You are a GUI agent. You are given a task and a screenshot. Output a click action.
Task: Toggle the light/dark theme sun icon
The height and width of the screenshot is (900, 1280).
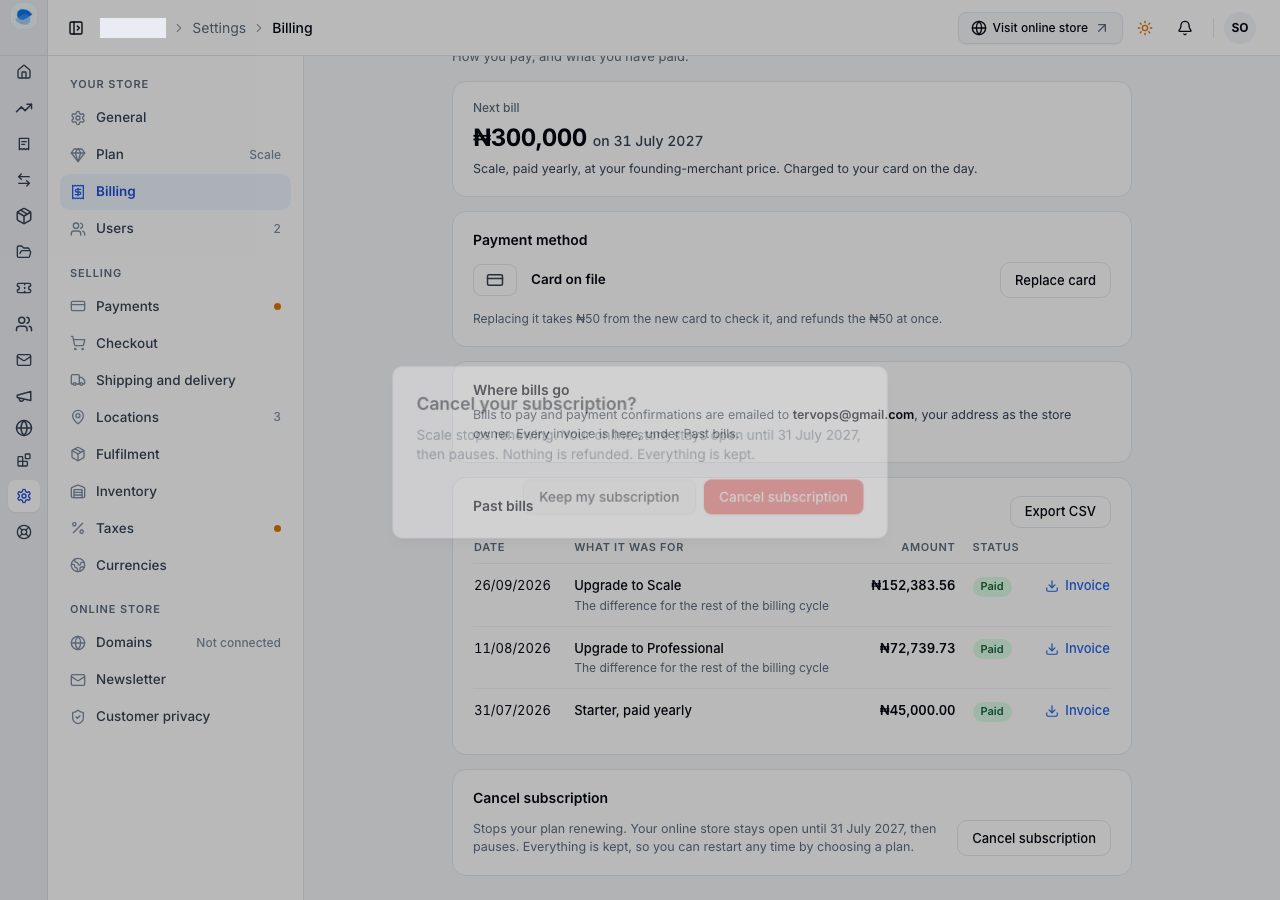(x=1145, y=28)
